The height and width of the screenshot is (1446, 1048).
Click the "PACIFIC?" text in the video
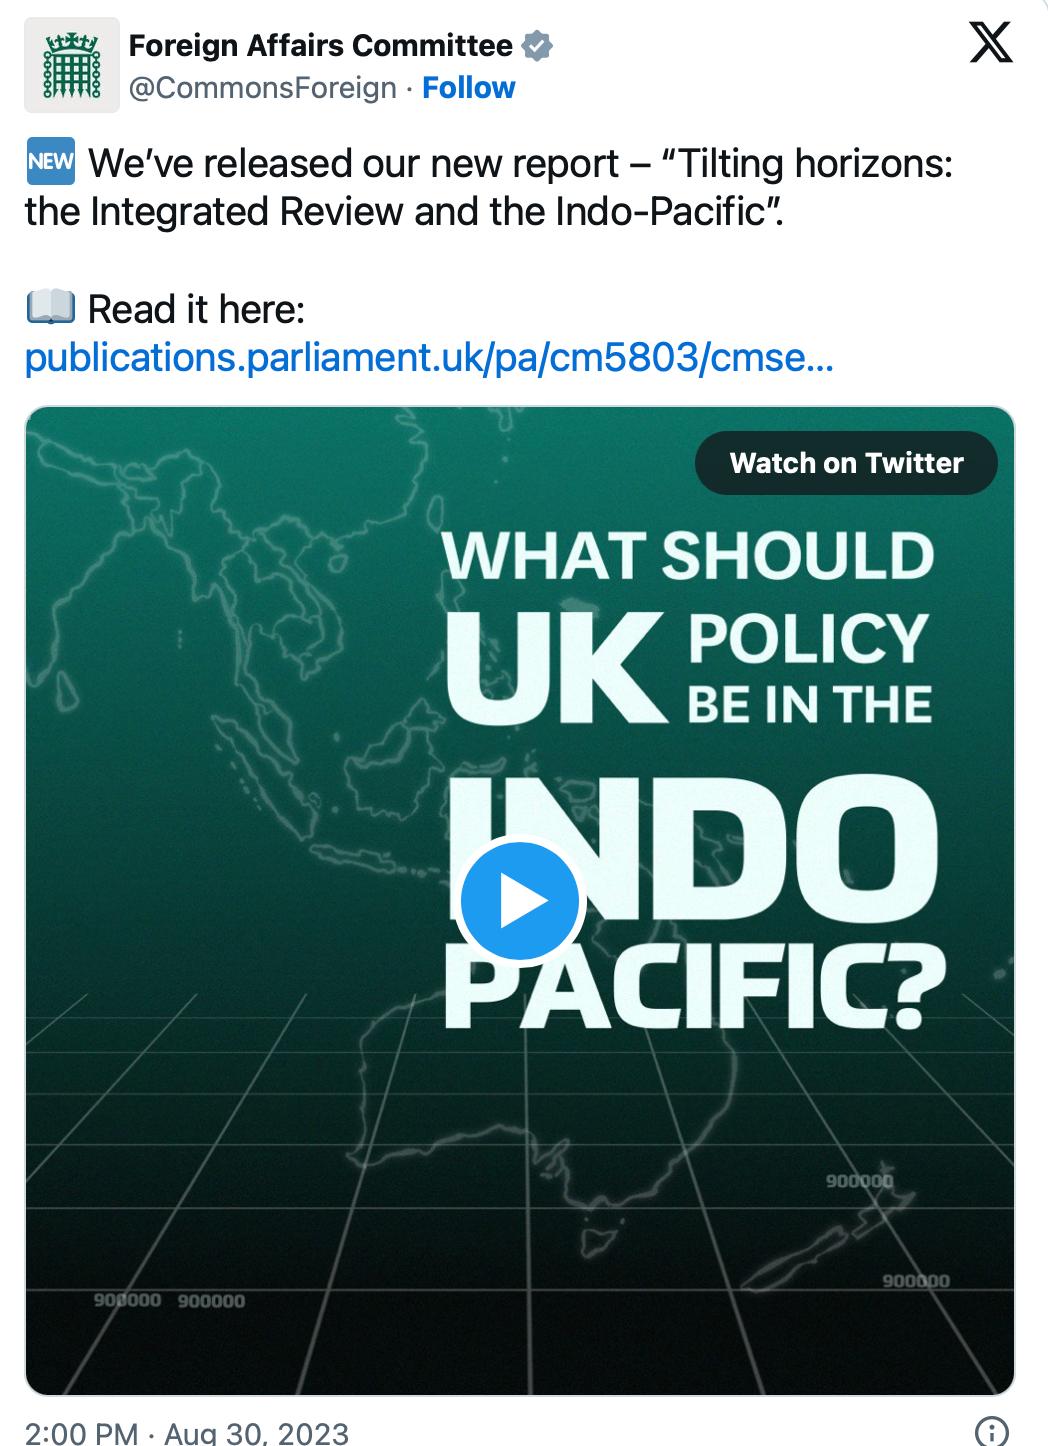click(694, 987)
